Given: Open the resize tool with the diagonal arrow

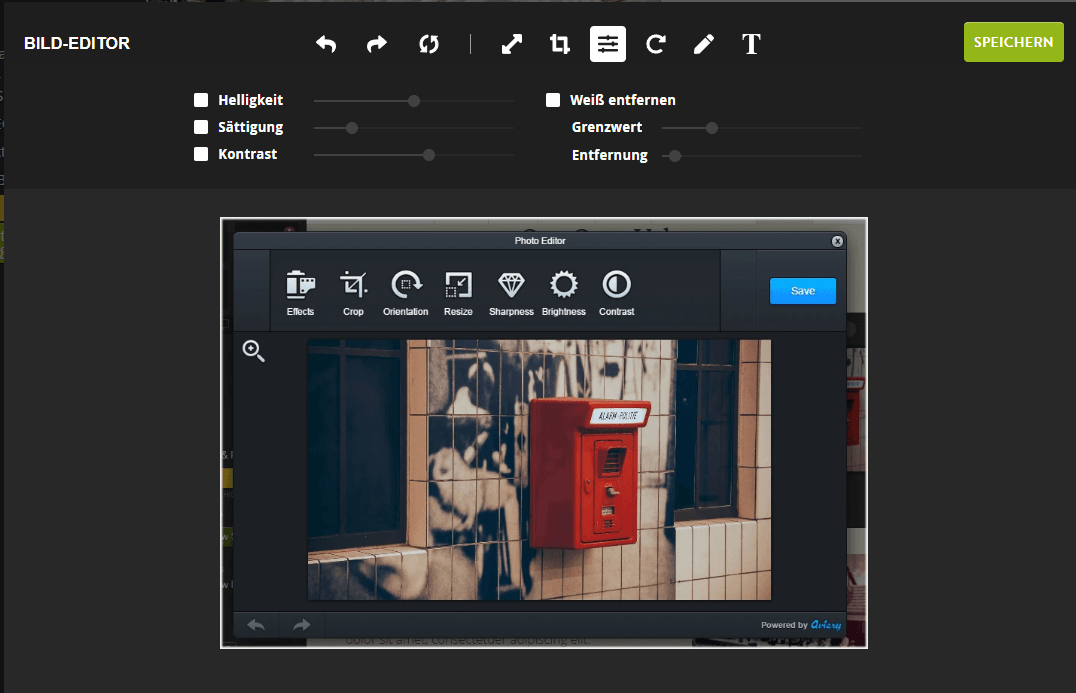Looking at the screenshot, I should point(512,45).
